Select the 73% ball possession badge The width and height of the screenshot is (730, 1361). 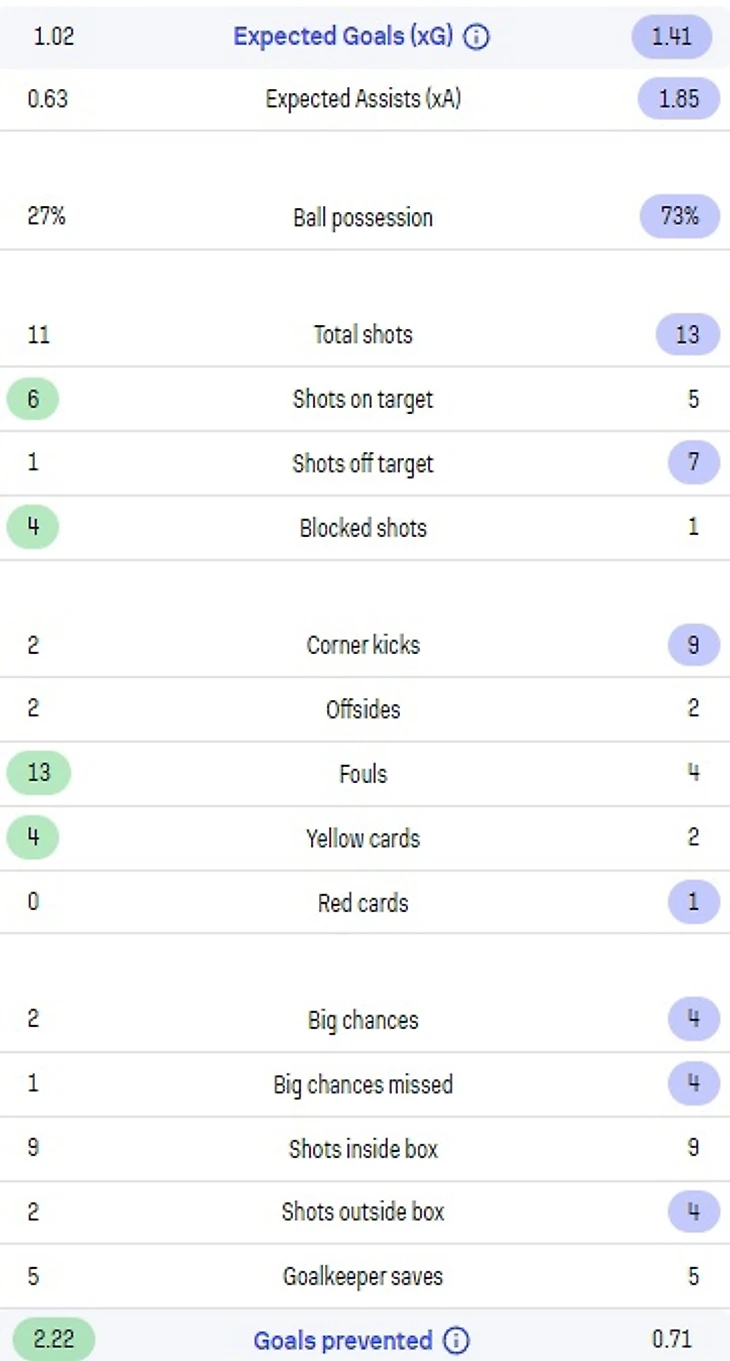678,217
